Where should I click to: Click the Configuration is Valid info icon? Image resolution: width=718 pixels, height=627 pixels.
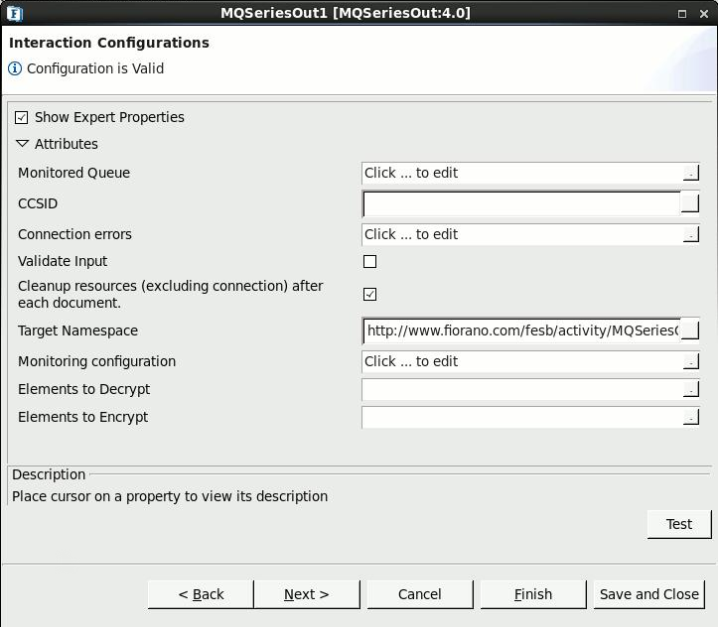tap(15, 69)
